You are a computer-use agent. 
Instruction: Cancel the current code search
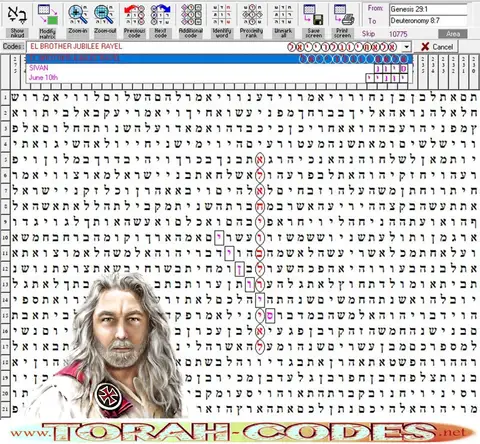[437, 47]
